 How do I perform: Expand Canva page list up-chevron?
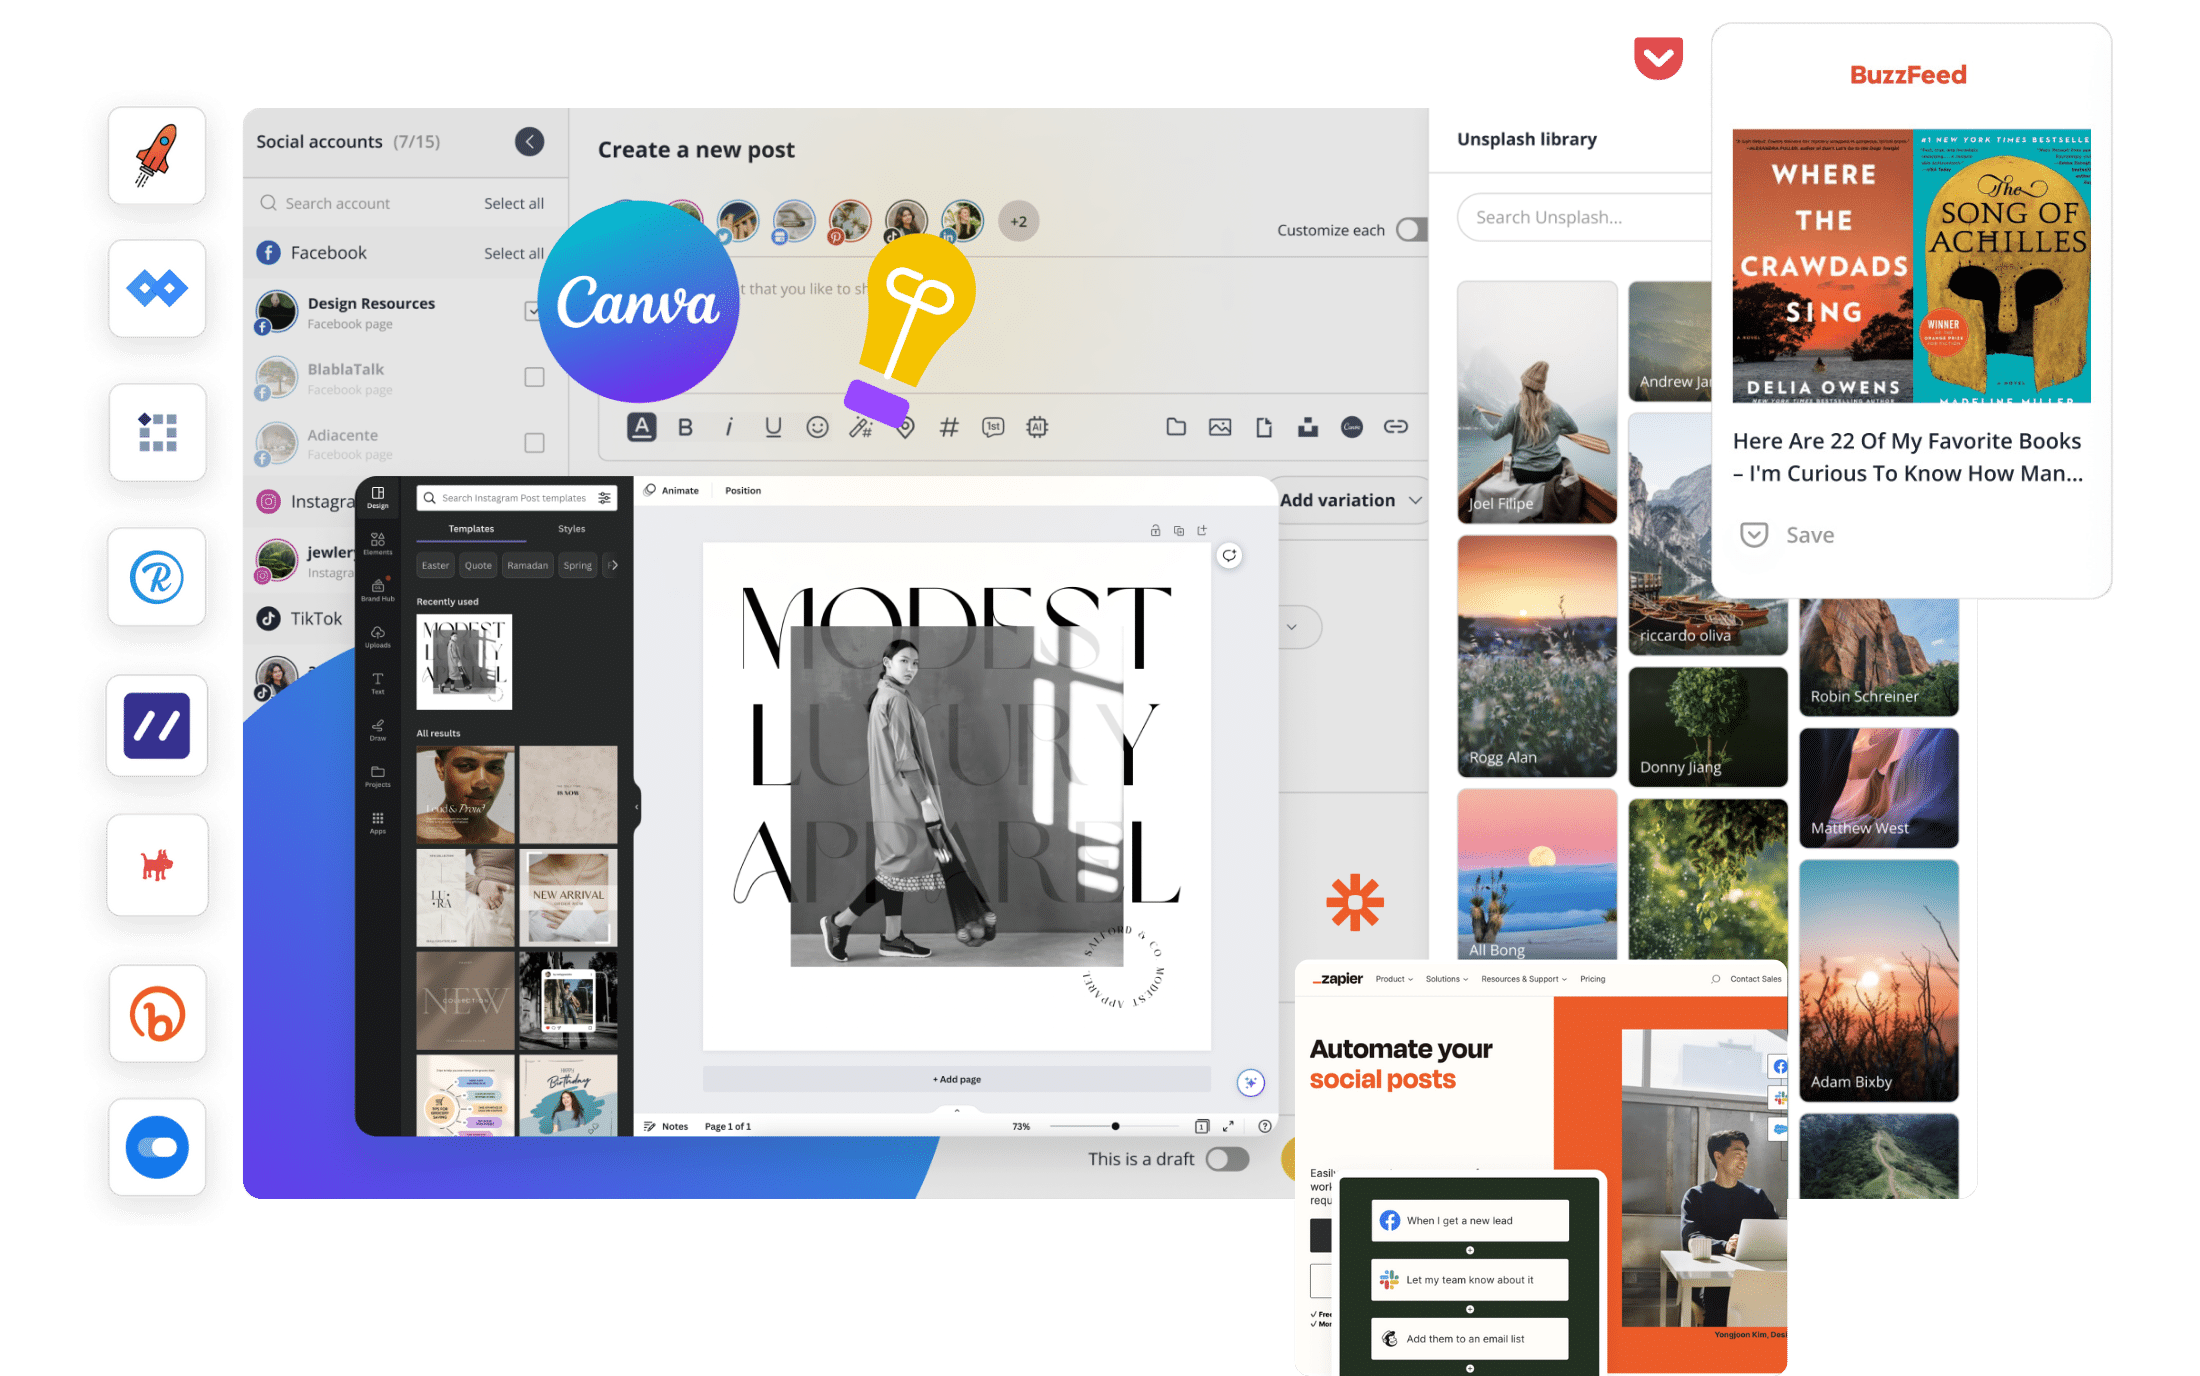[x=957, y=1110]
